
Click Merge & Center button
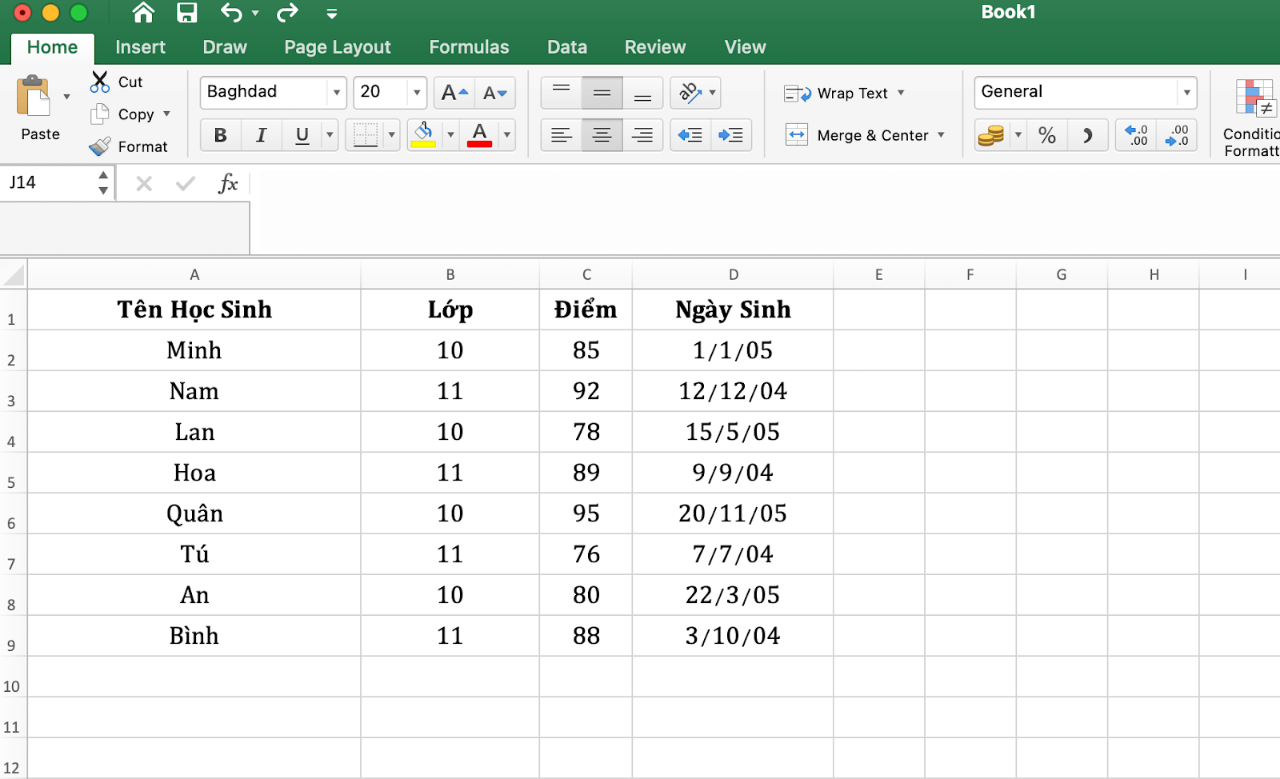pyautogui.click(x=858, y=135)
